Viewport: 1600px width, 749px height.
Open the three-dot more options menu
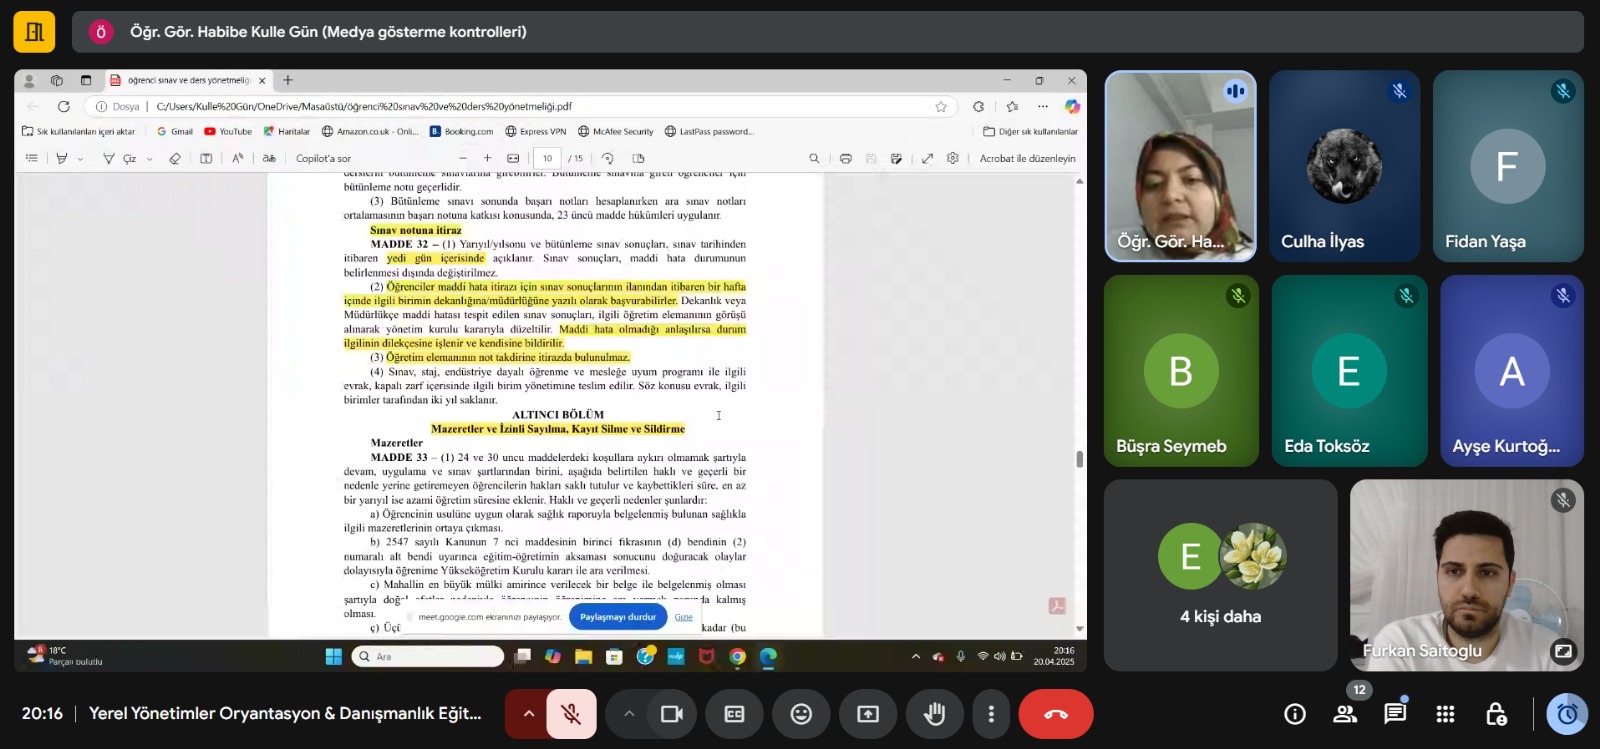pyautogui.click(x=991, y=714)
